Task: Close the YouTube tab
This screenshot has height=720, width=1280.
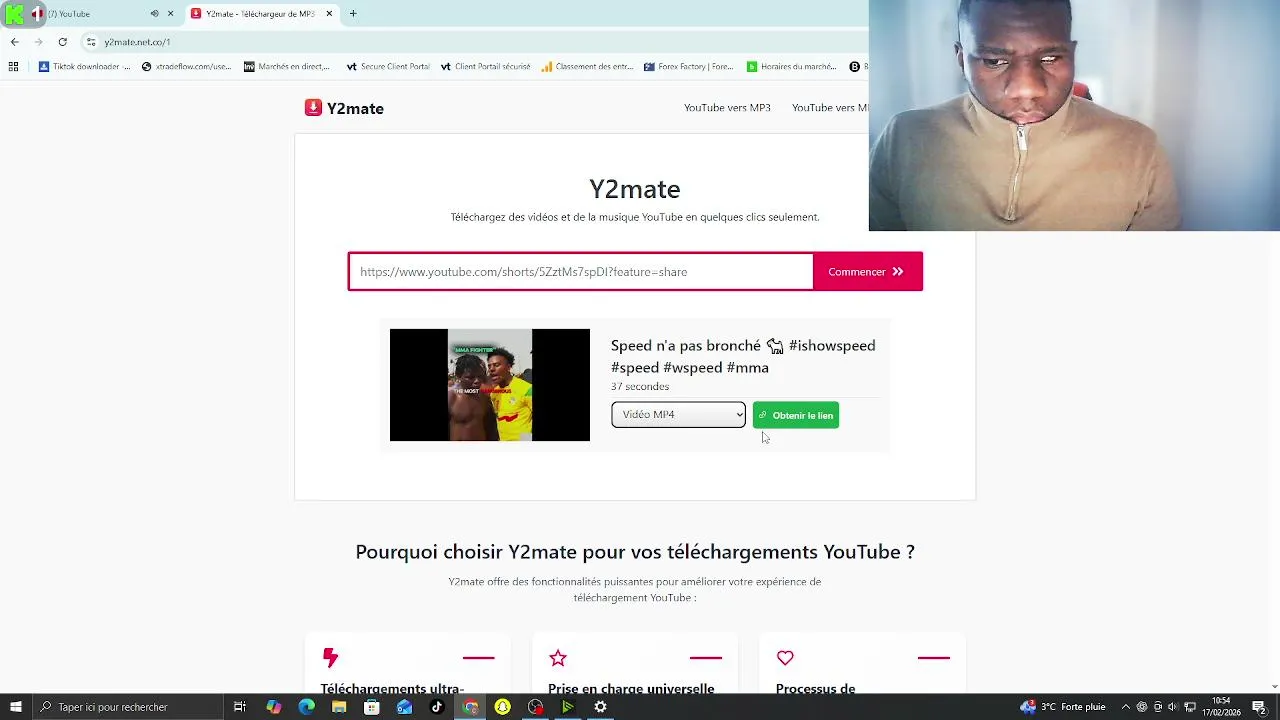Action: click(170, 14)
